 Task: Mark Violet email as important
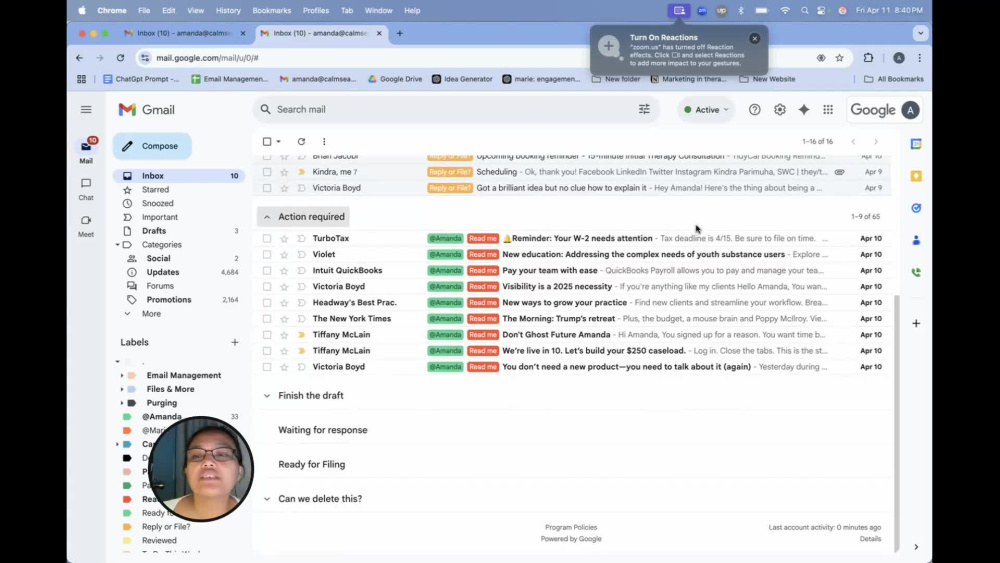301,254
